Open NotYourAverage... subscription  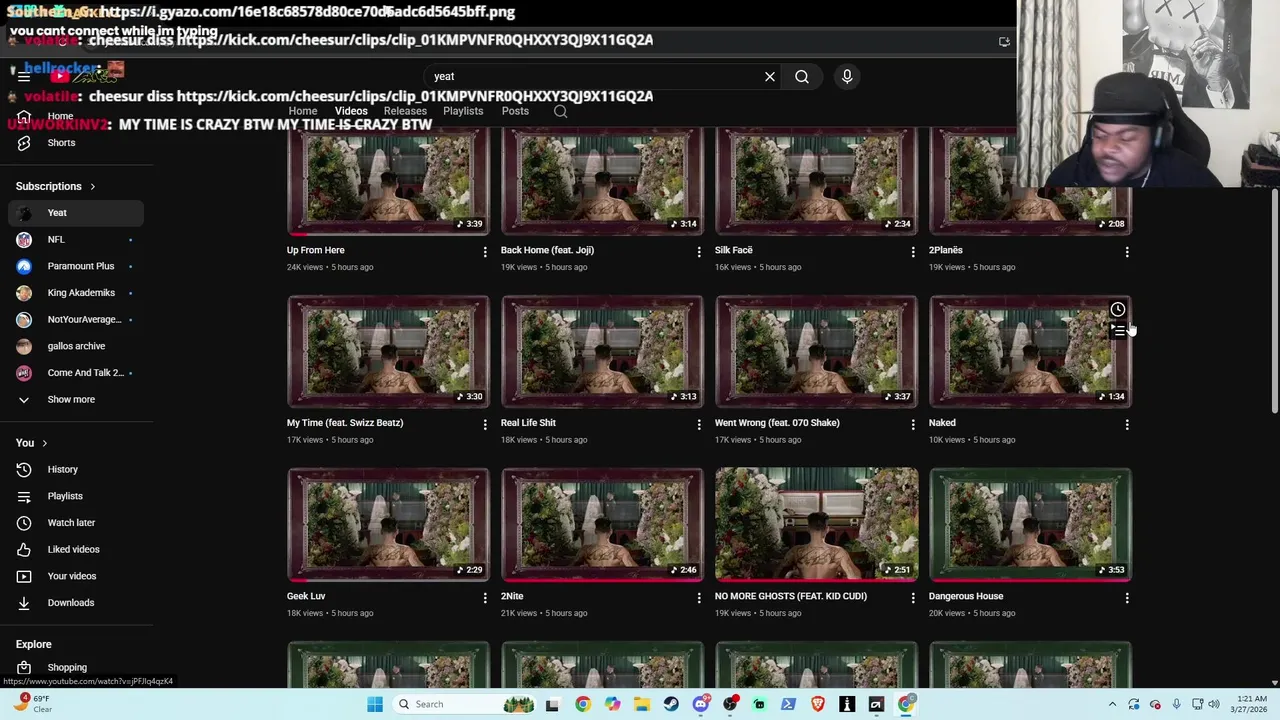[76, 319]
